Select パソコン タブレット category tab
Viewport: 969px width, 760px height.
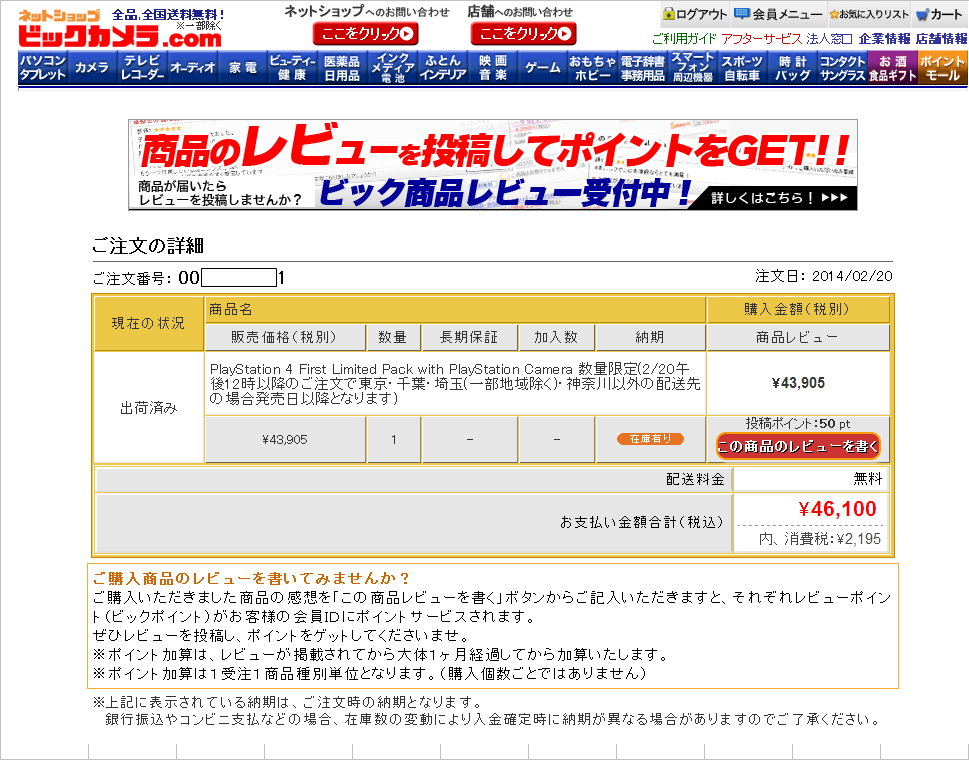[x=43, y=67]
